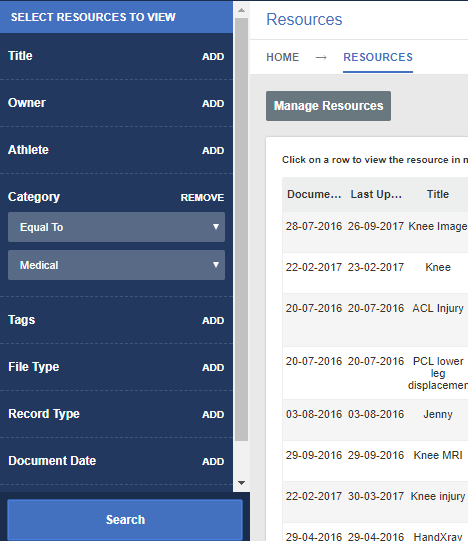This screenshot has width=468, height=541.
Task: Add the Document Date filter
Action: [x=213, y=461]
